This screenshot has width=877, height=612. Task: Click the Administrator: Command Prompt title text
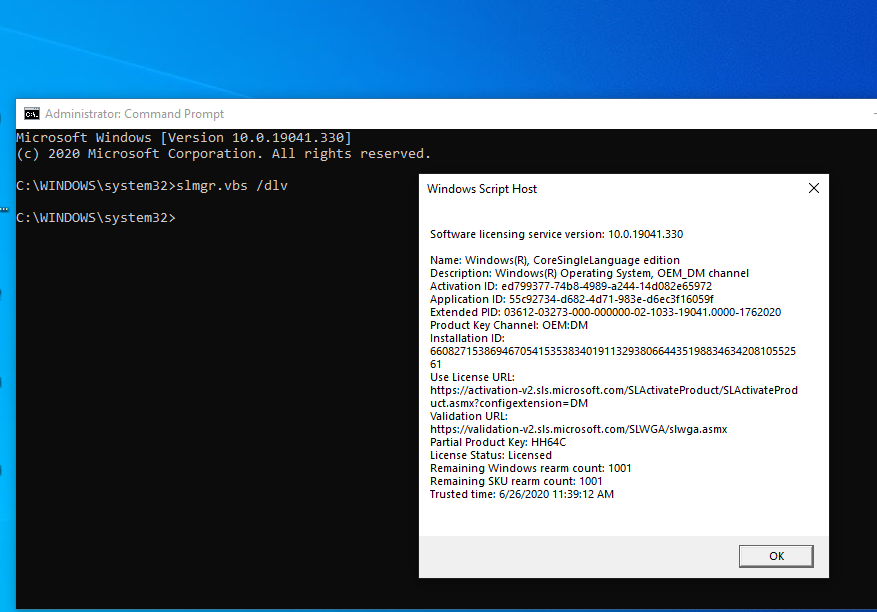pyautogui.click(x=134, y=114)
